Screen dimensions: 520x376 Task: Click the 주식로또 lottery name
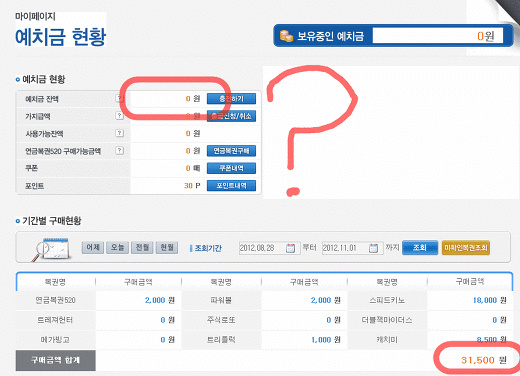[221, 320]
